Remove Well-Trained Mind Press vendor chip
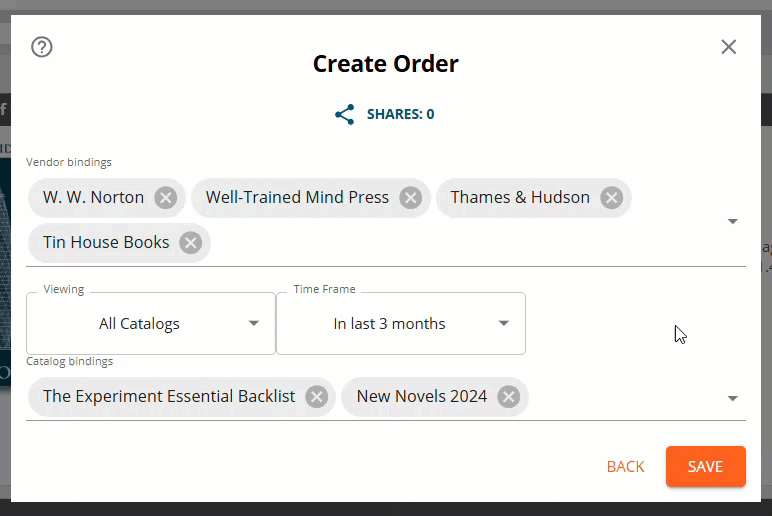This screenshot has height=516, width=772. (x=410, y=198)
